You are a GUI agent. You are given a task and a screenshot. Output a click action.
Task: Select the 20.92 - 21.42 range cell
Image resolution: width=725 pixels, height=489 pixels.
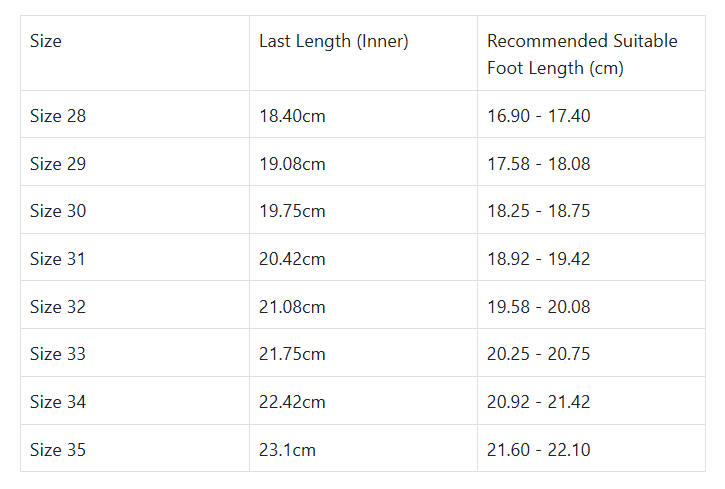click(x=538, y=402)
